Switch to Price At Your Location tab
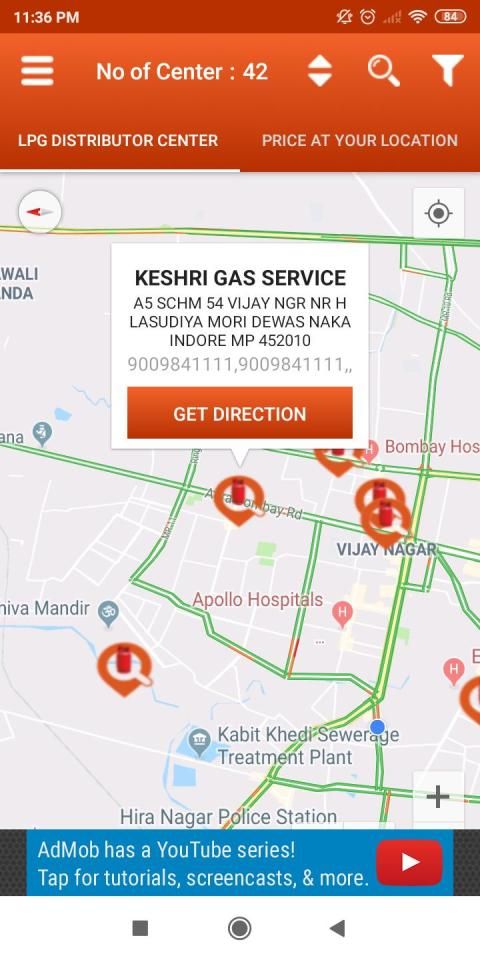This screenshot has width=480, height=960. (x=360, y=140)
